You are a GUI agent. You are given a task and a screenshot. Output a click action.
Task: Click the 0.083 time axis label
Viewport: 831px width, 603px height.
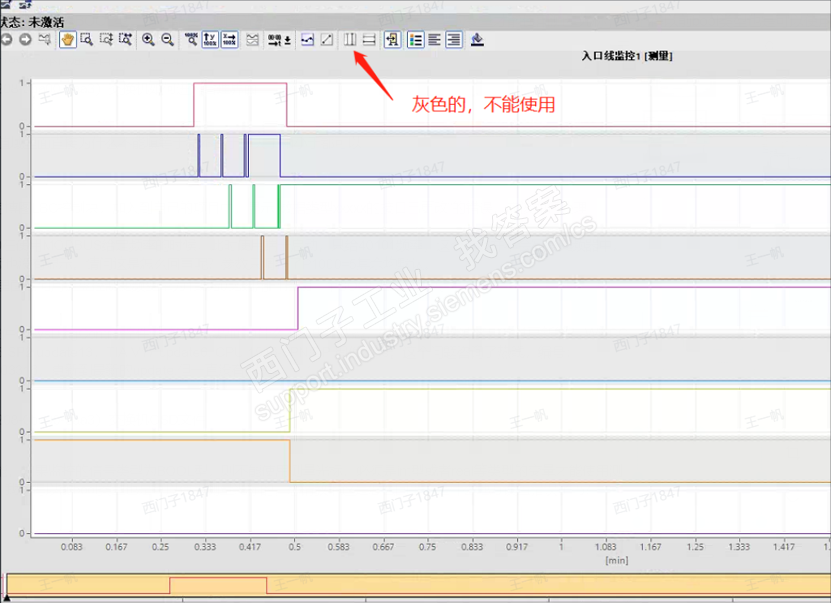[72, 547]
